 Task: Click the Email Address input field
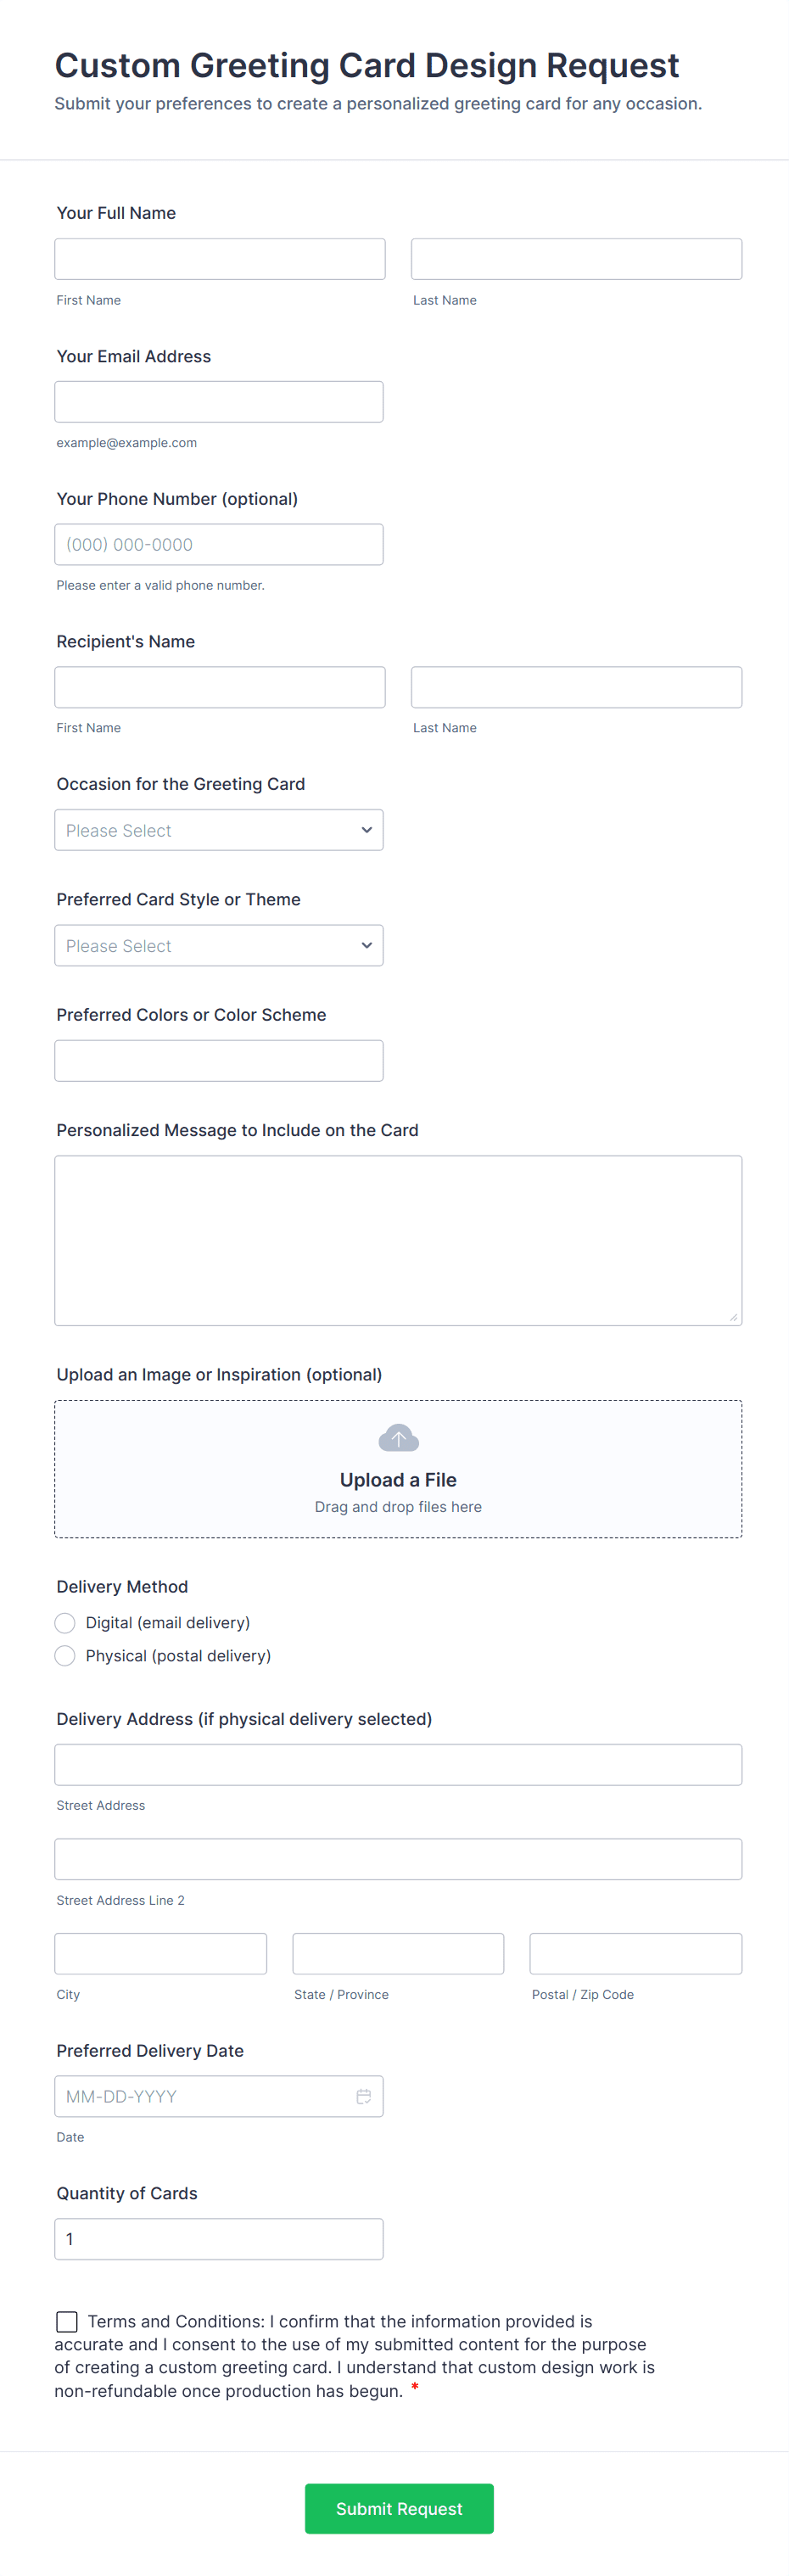(x=218, y=402)
